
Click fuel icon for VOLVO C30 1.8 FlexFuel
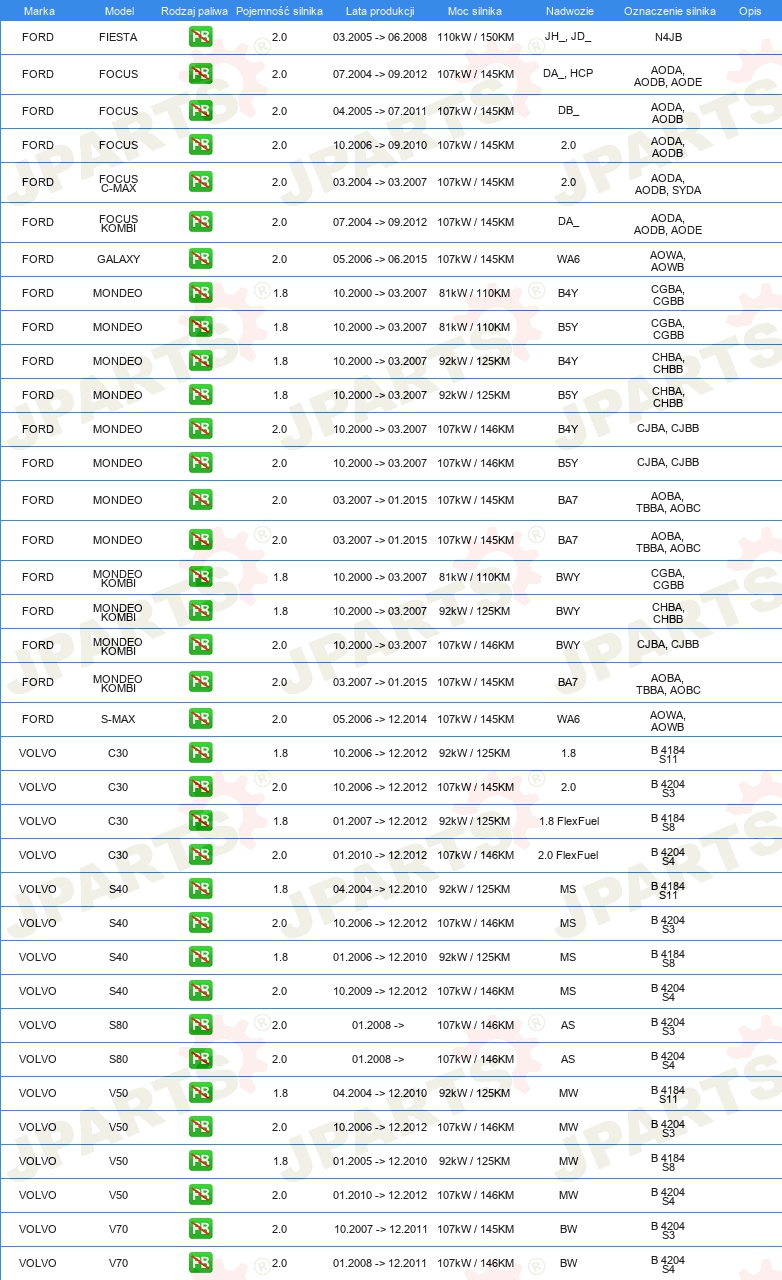[x=200, y=821]
